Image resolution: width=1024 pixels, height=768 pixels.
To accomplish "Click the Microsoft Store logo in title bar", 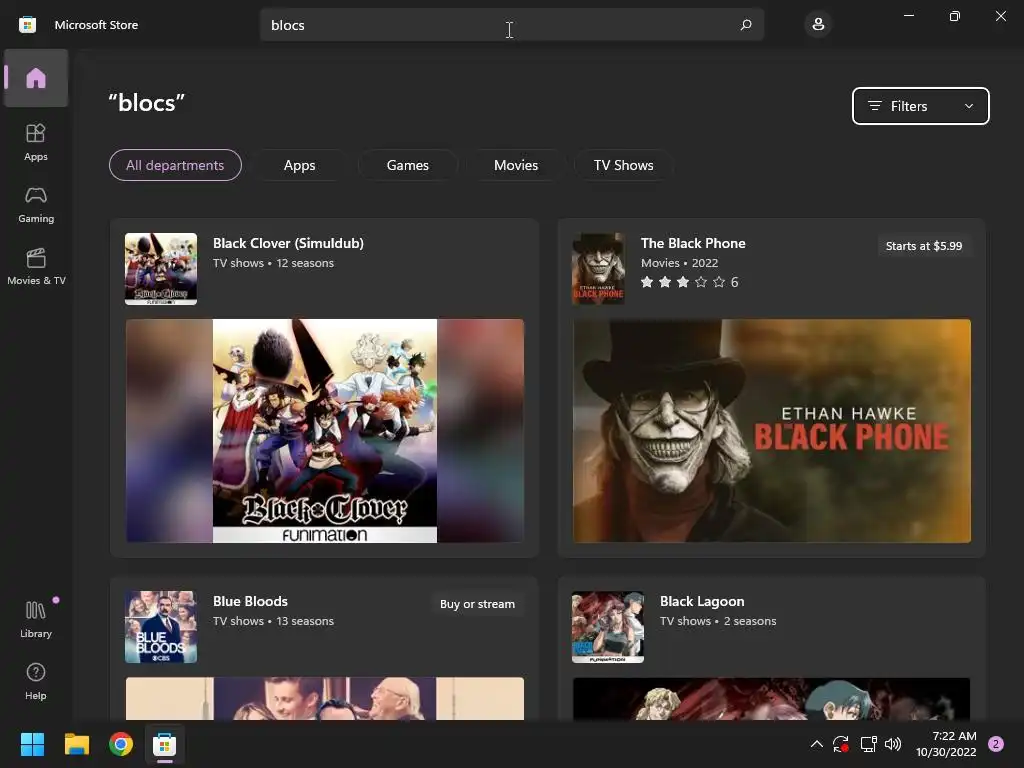I will (27, 25).
